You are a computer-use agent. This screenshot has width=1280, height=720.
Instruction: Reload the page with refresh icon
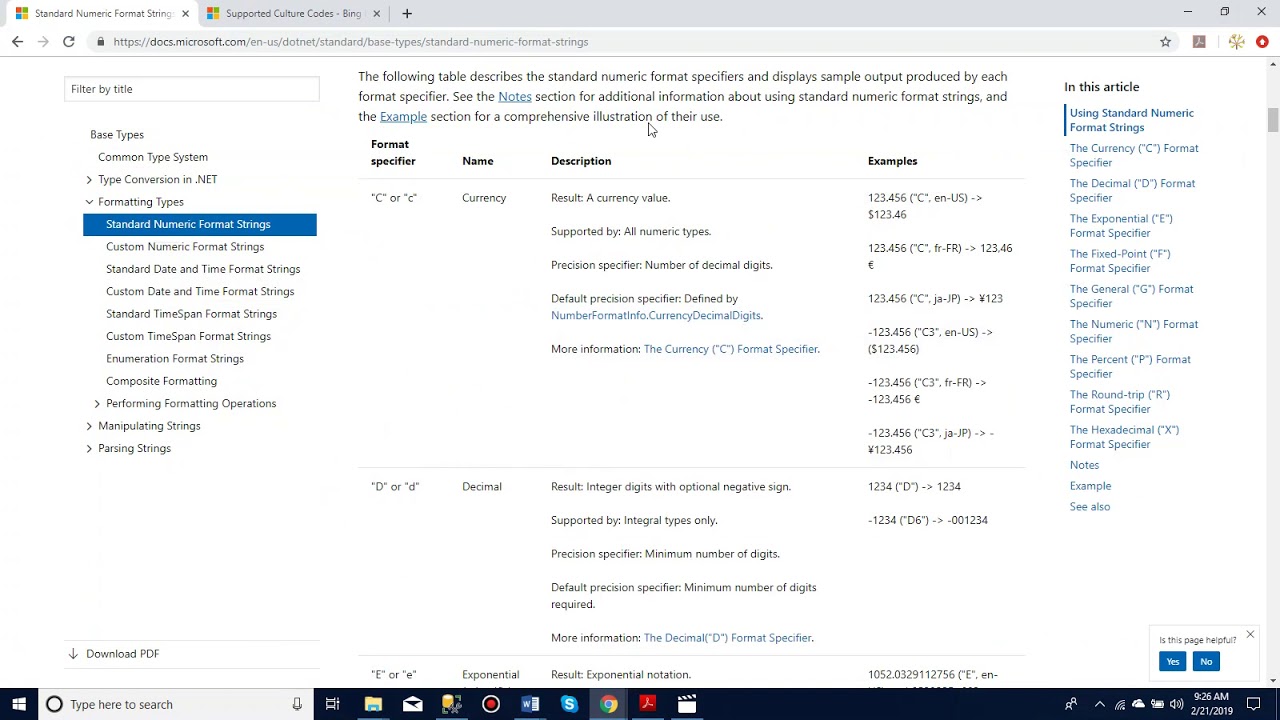(69, 41)
